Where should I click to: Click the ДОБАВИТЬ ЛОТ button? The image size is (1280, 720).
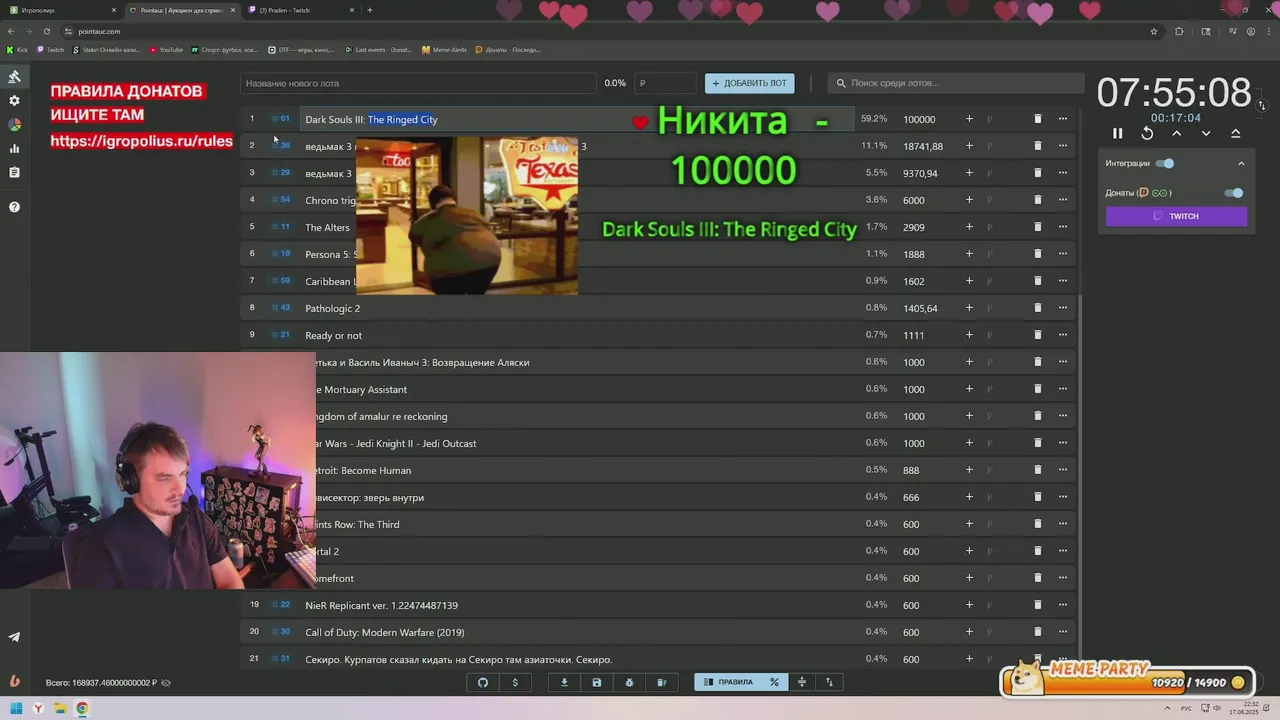pyautogui.click(x=749, y=83)
